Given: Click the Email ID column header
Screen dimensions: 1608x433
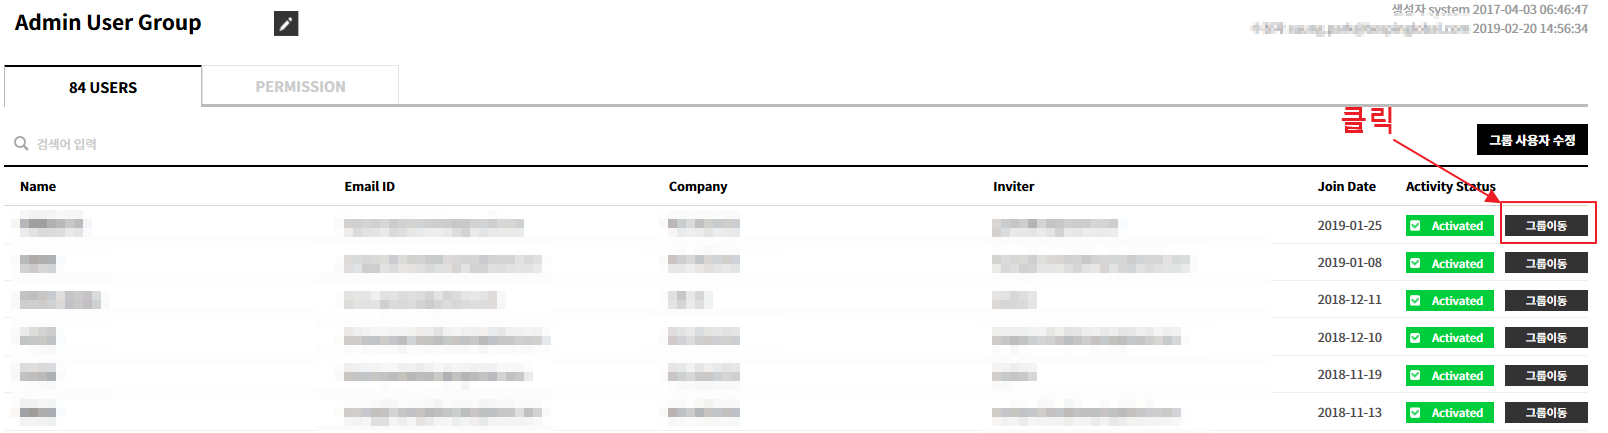Looking at the screenshot, I should [x=369, y=187].
